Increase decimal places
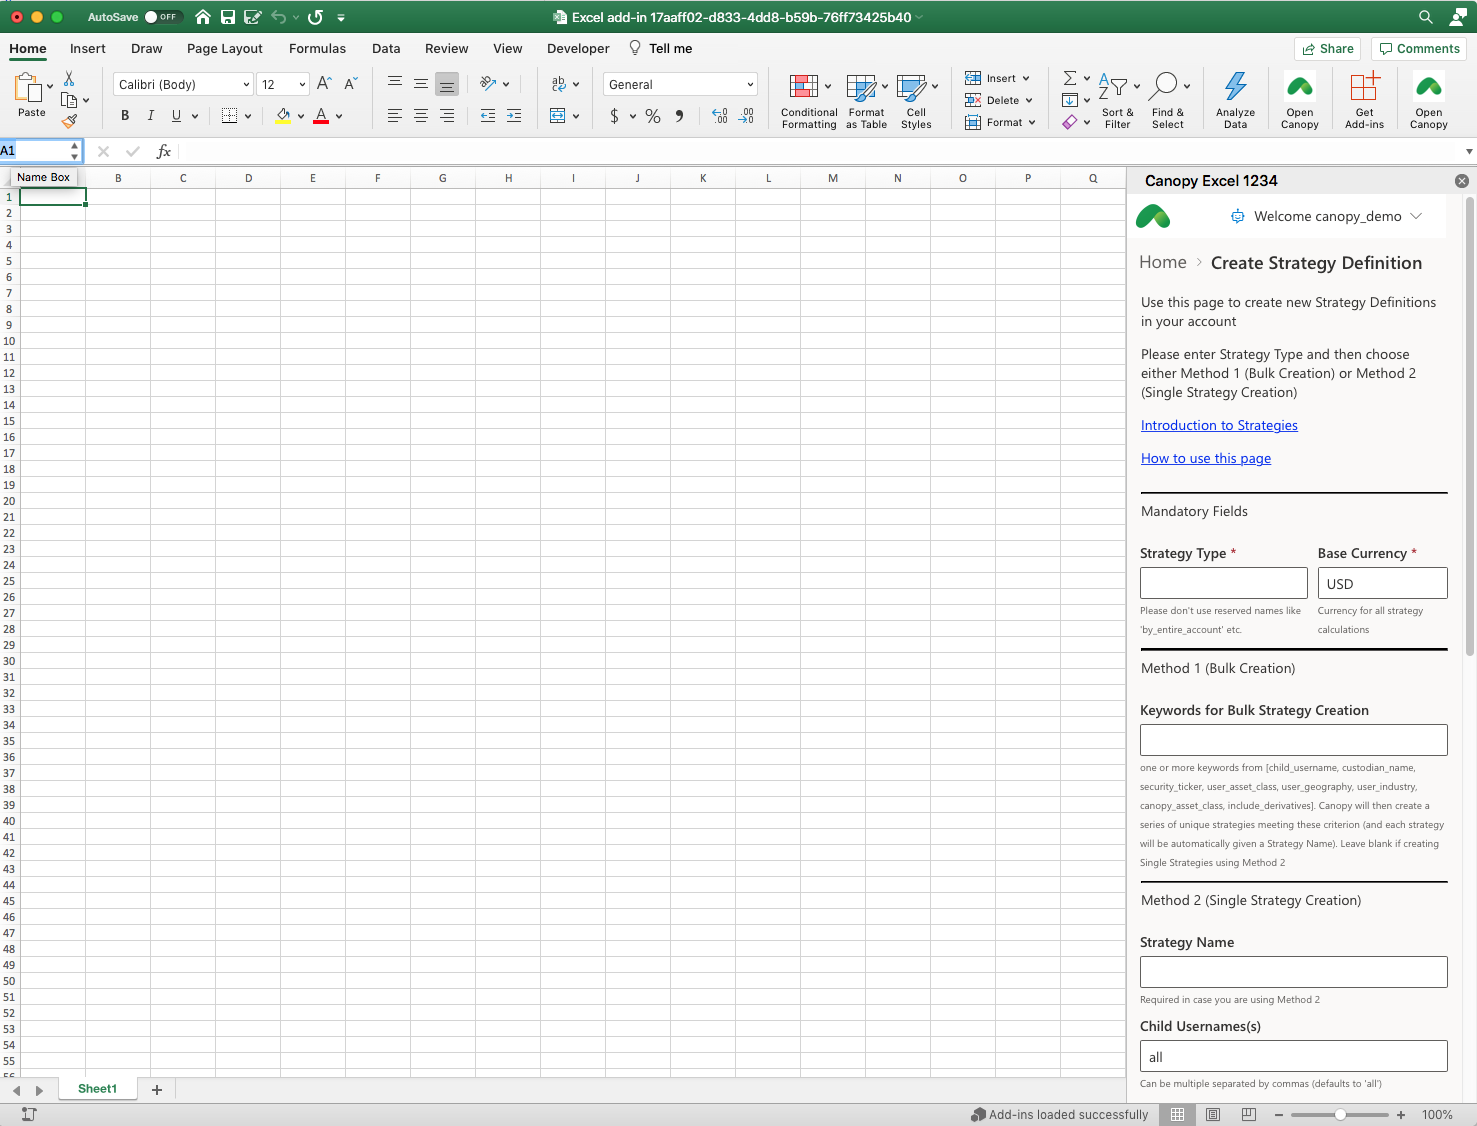The height and width of the screenshot is (1126, 1477). click(720, 116)
